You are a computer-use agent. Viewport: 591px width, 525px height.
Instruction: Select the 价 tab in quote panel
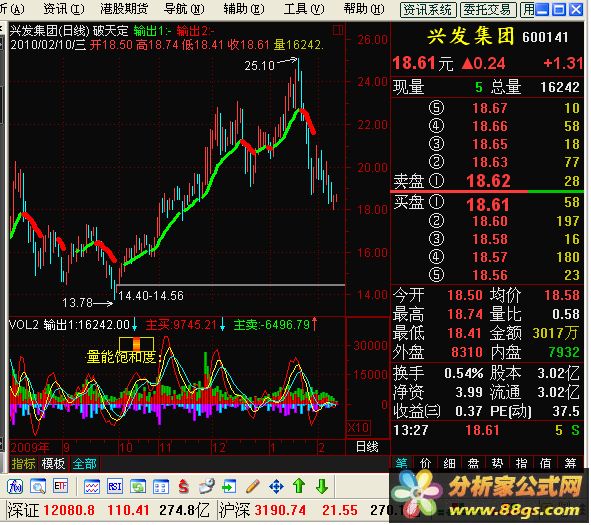(x=426, y=464)
